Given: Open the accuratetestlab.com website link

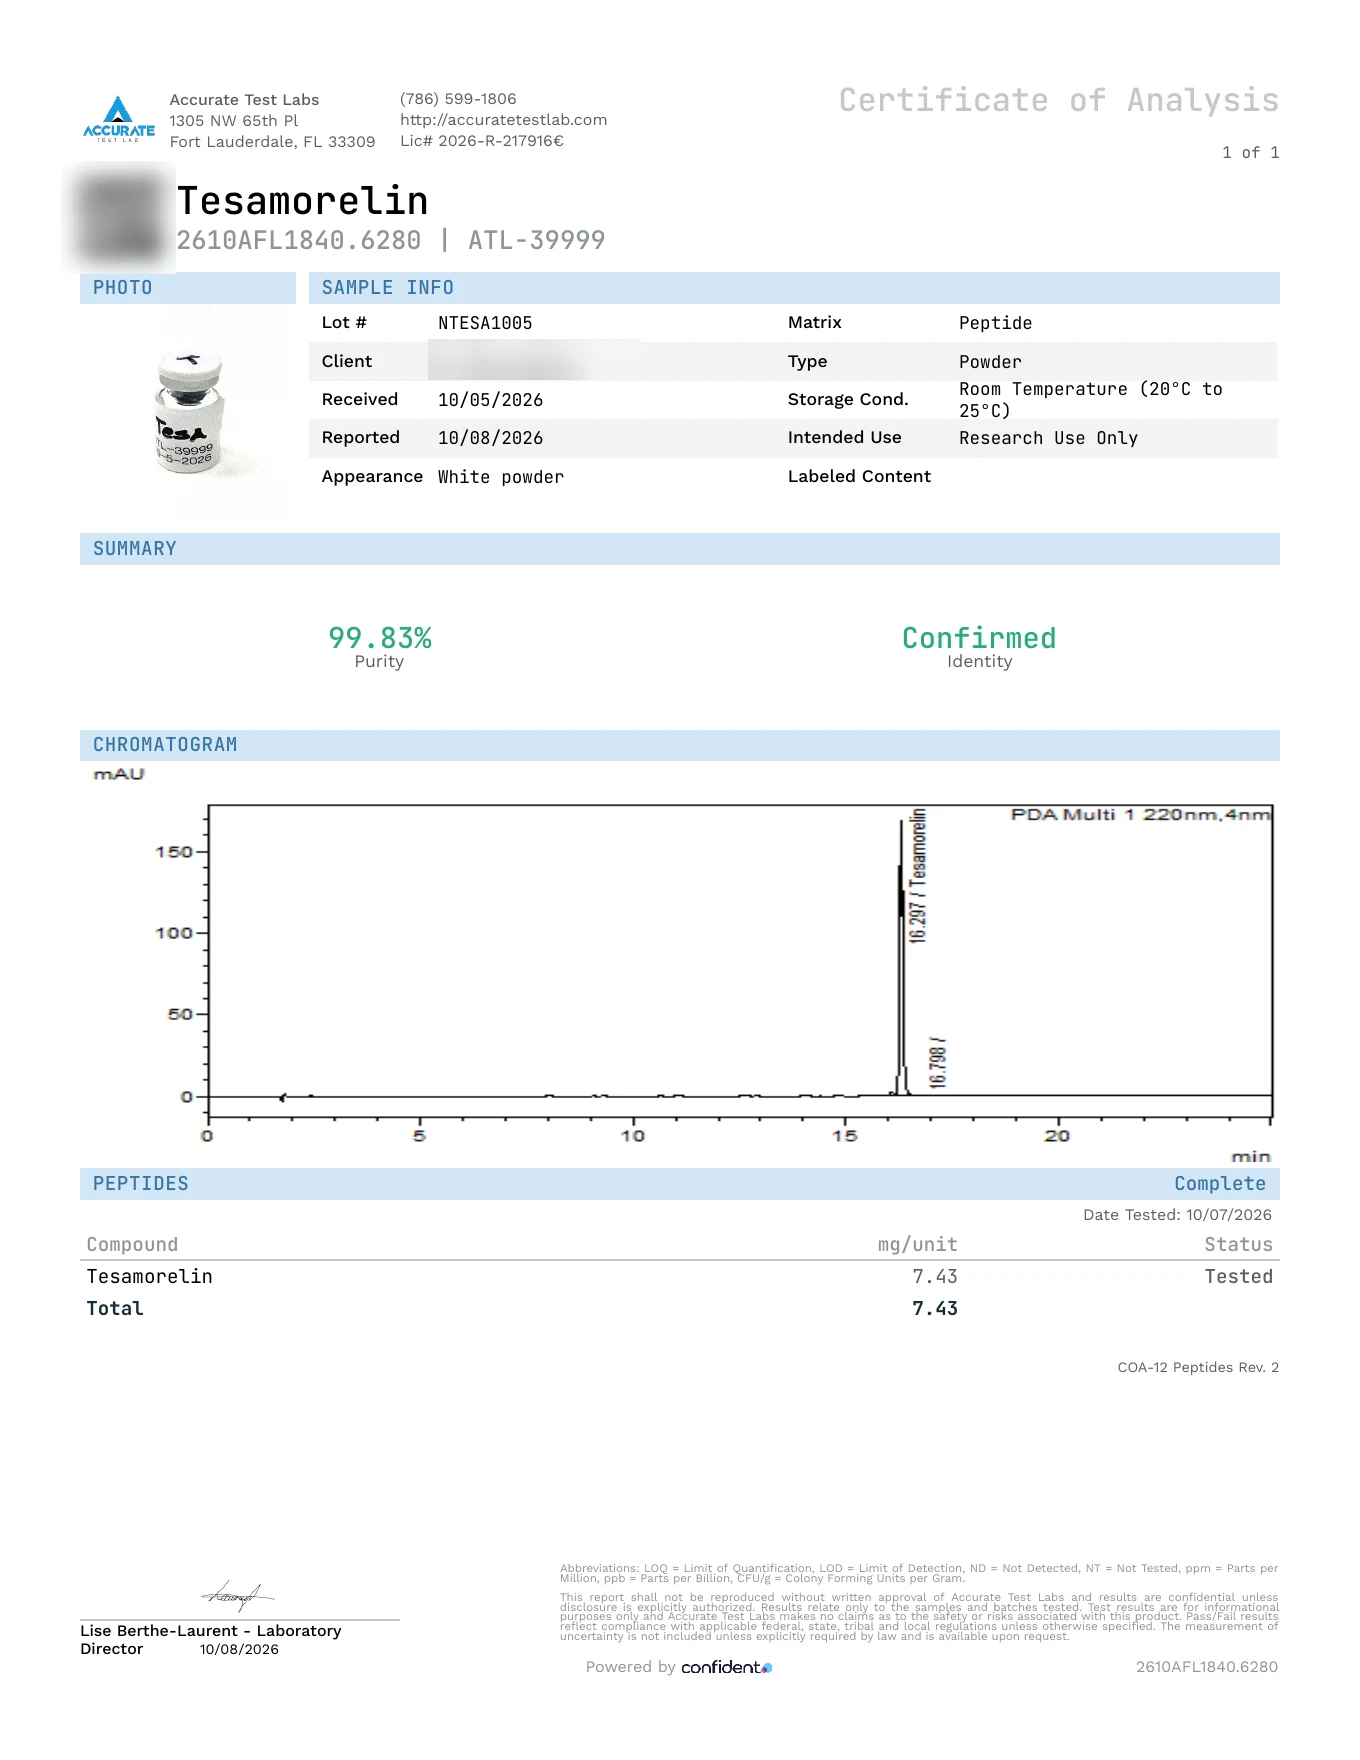Looking at the screenshot, I should coord(504,120).
